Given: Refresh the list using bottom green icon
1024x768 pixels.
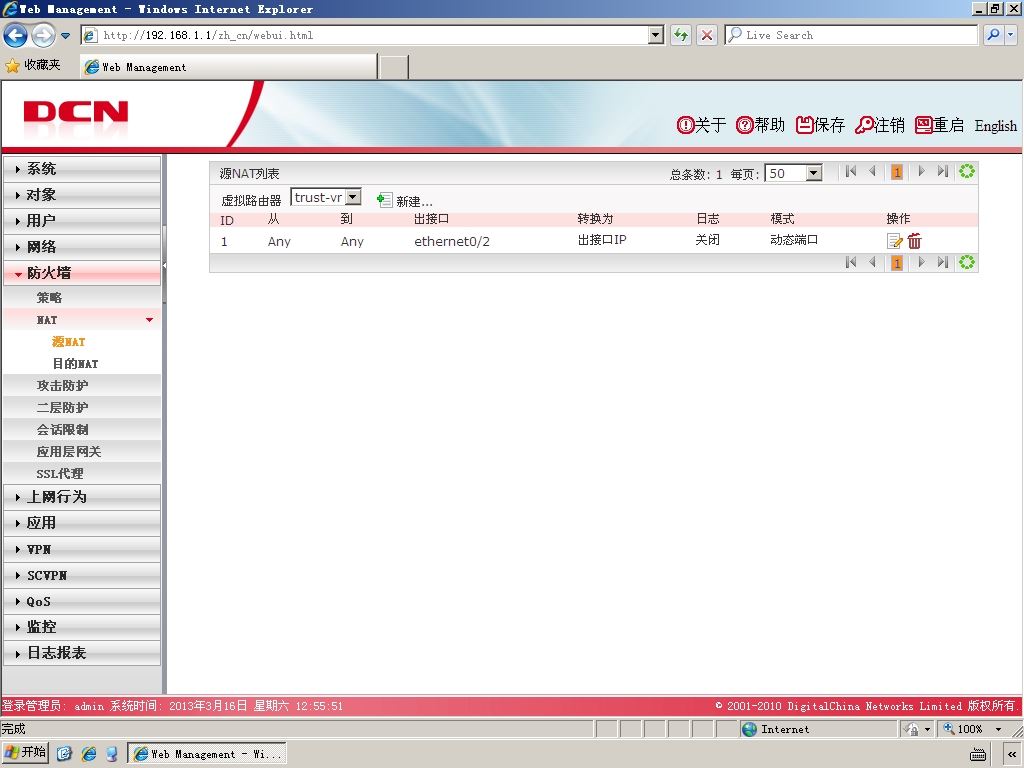Looking at the screenshot, I should pyautogui.click(x=967, y=262).
